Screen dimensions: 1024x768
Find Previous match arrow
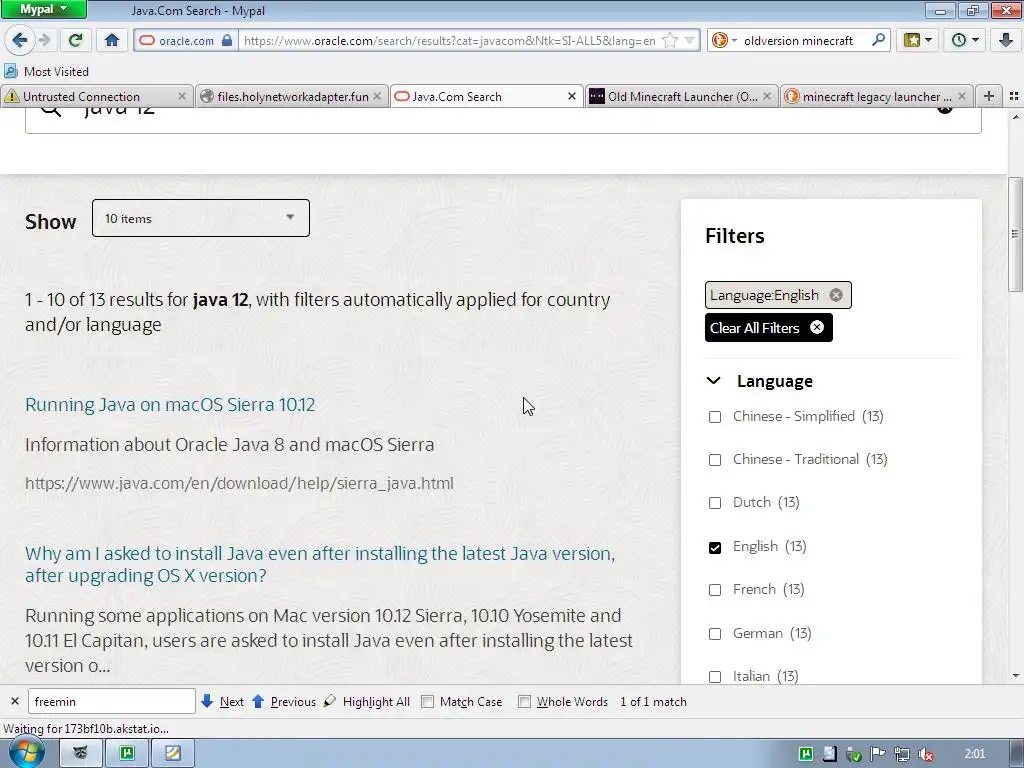click(283, 701)
